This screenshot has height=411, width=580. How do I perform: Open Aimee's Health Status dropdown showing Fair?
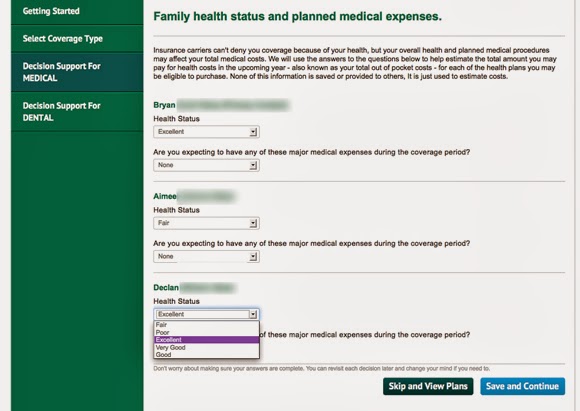(206, 223)
